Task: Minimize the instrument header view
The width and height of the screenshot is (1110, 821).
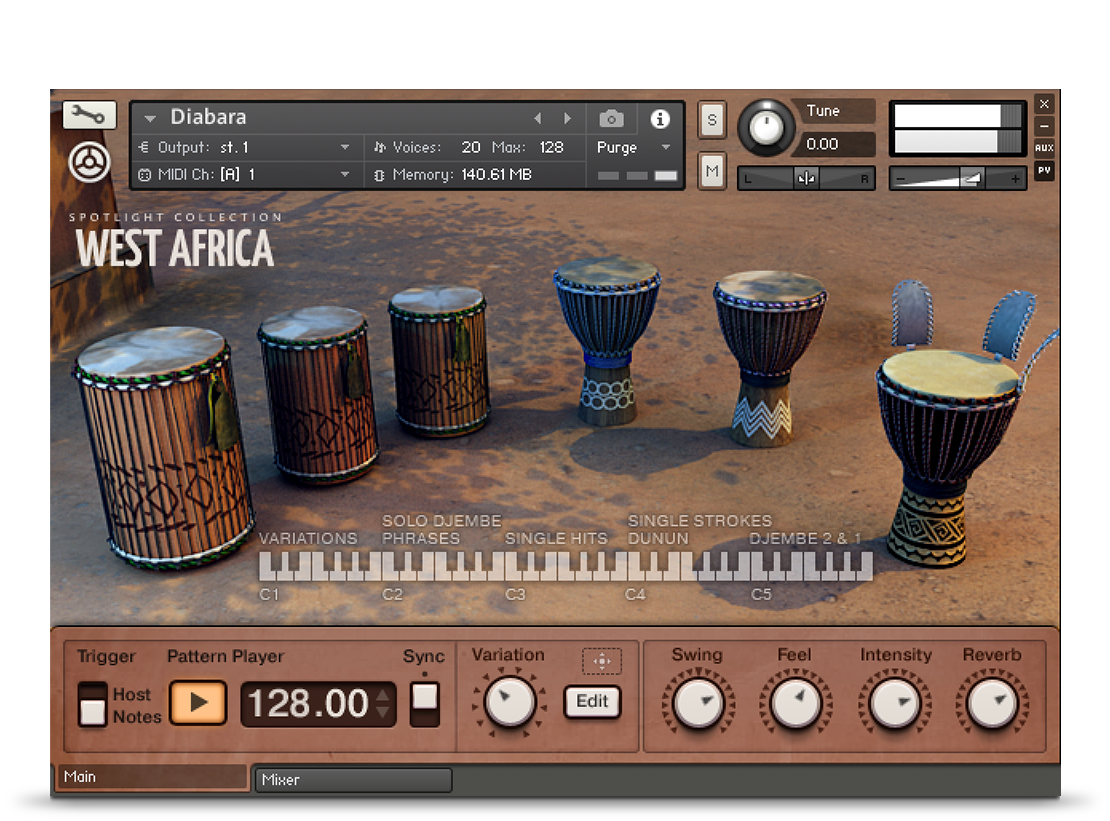Action: click(1044, 126)
